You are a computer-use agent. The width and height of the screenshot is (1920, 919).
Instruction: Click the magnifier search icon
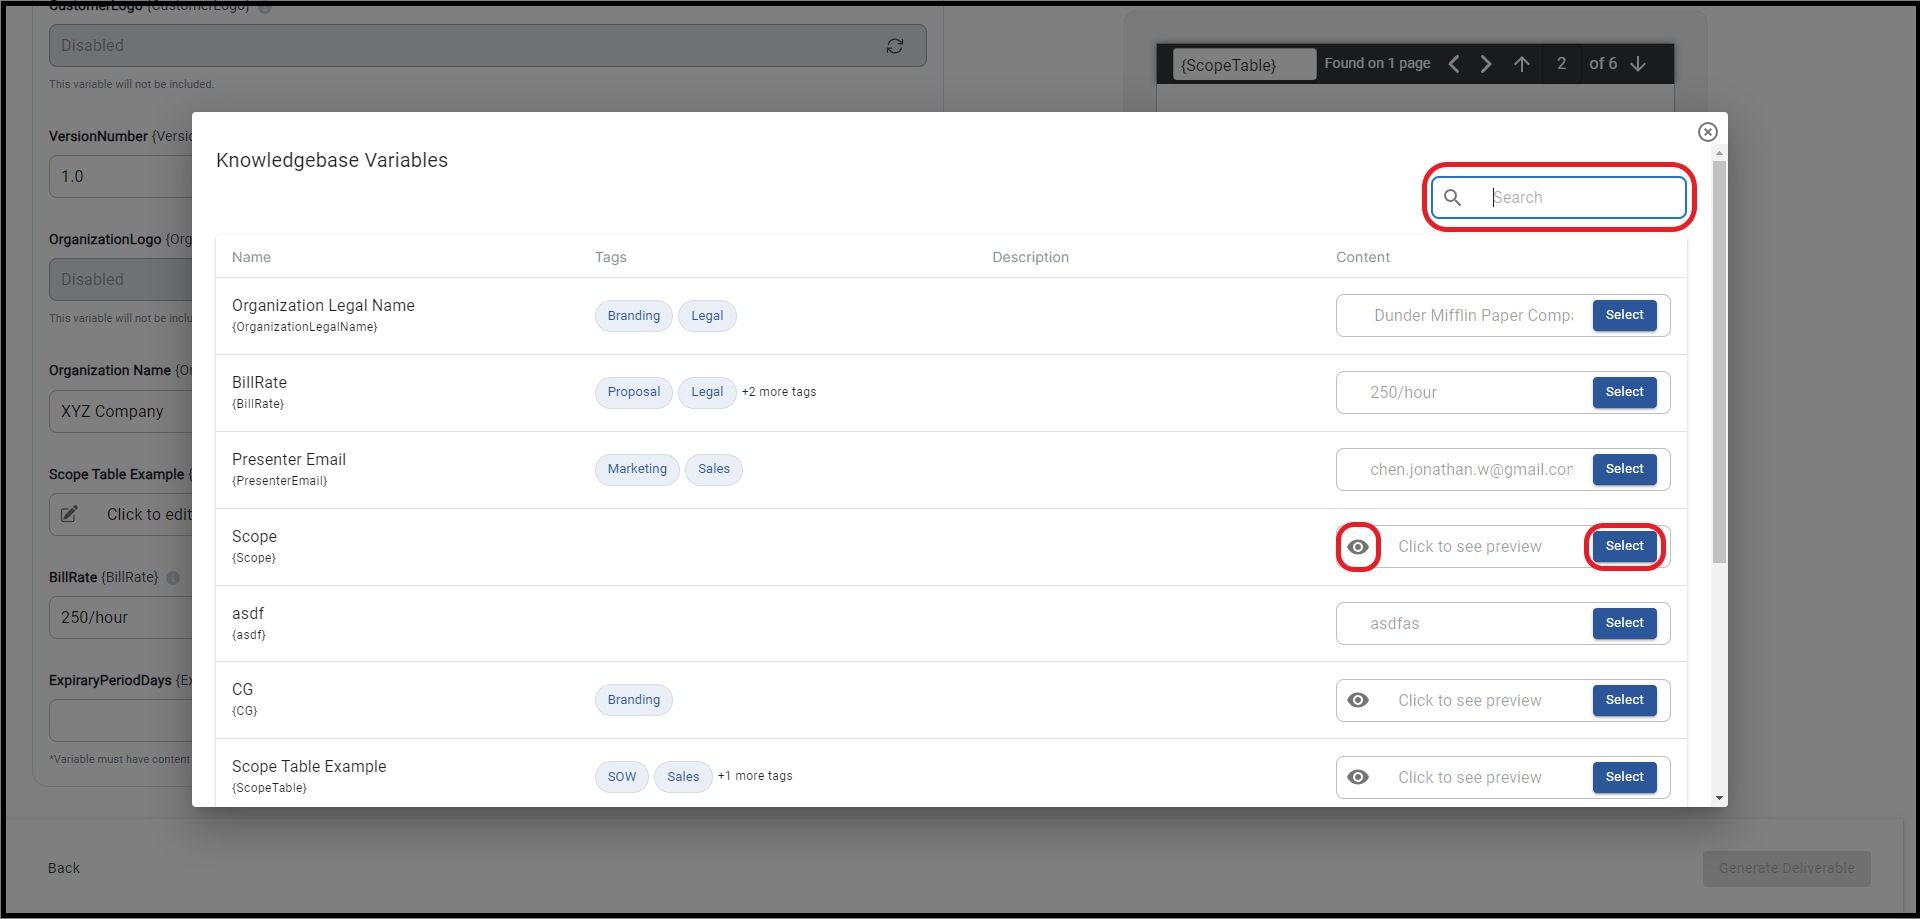pos(1453,198)
